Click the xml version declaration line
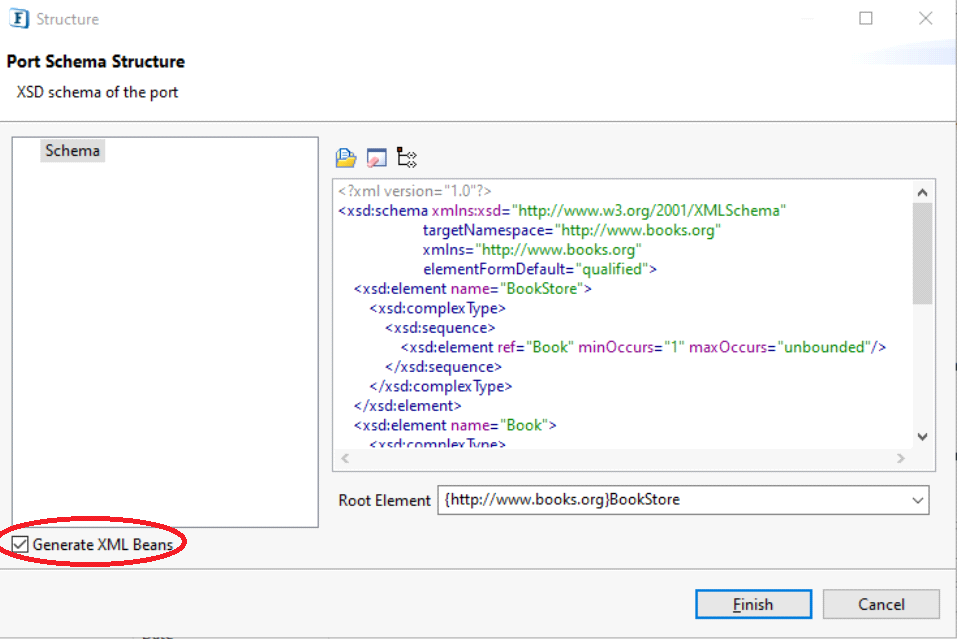Image resolution: width=957 pixels, height=639 pixels. click(x=414, y=191)
